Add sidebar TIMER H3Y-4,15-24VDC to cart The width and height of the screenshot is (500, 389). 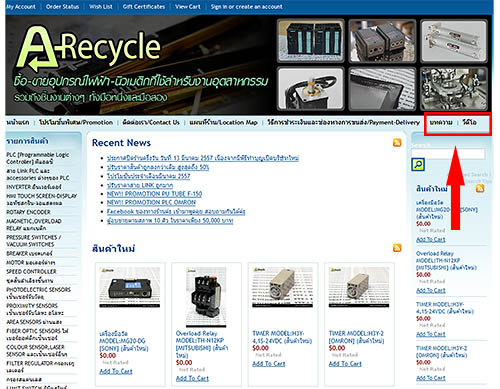point(431,334)
